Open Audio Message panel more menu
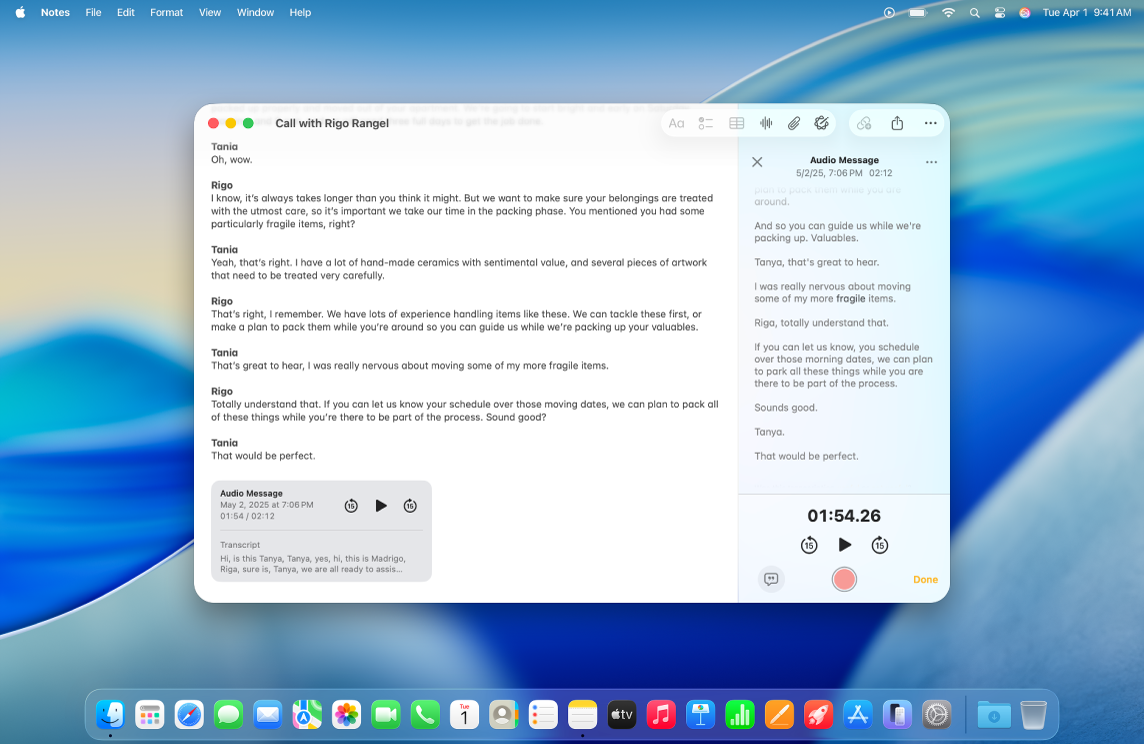Viewport: 1144px width, 746px height. click(x=931, y=161)
